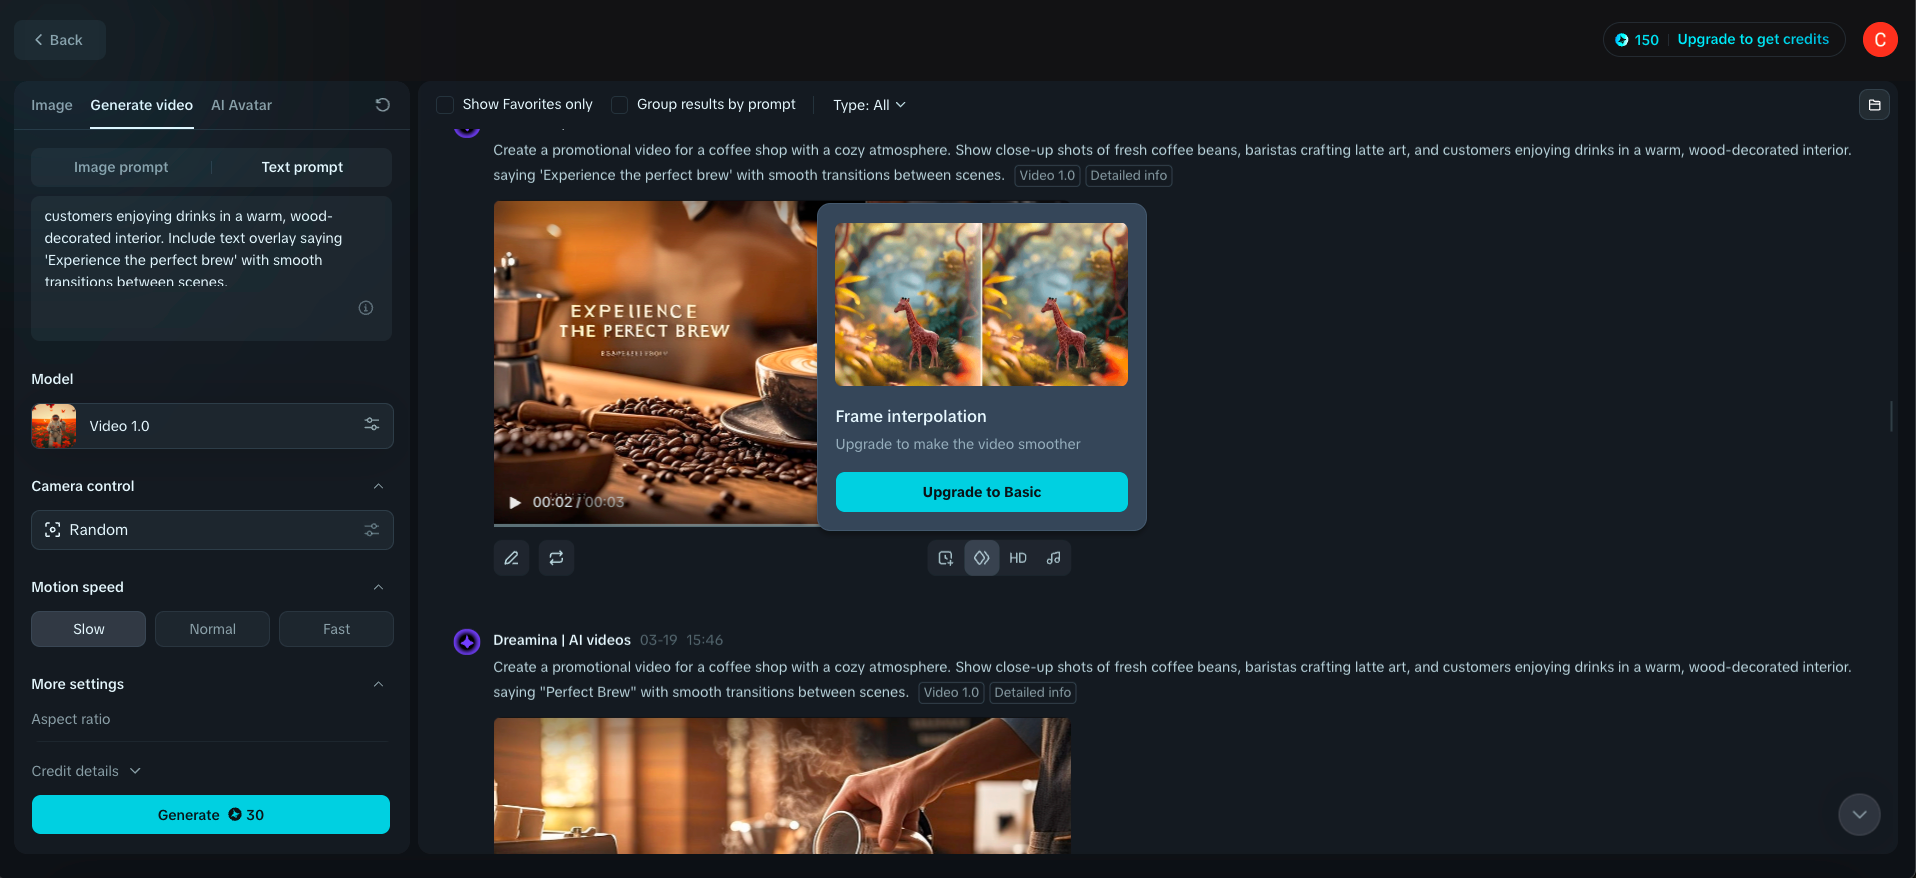Screen dimensions: 1916x878
Task: Collapse the More settings section
Action: click(378, 684)
